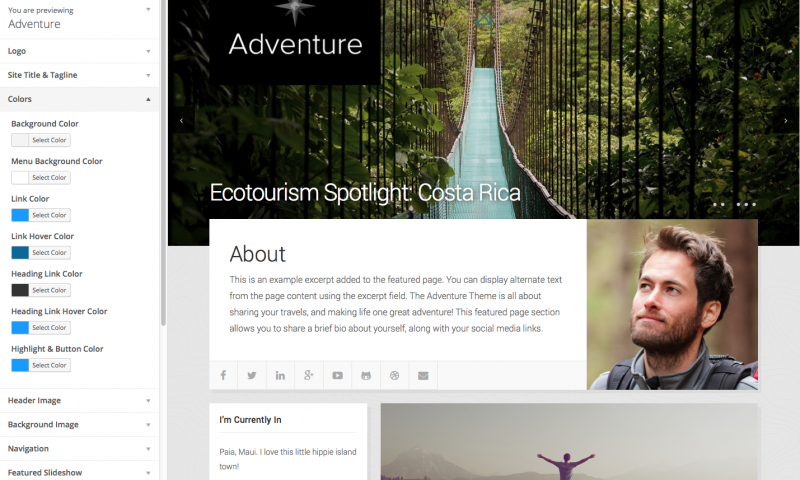Pick the Link Color blue swatch

20,215
